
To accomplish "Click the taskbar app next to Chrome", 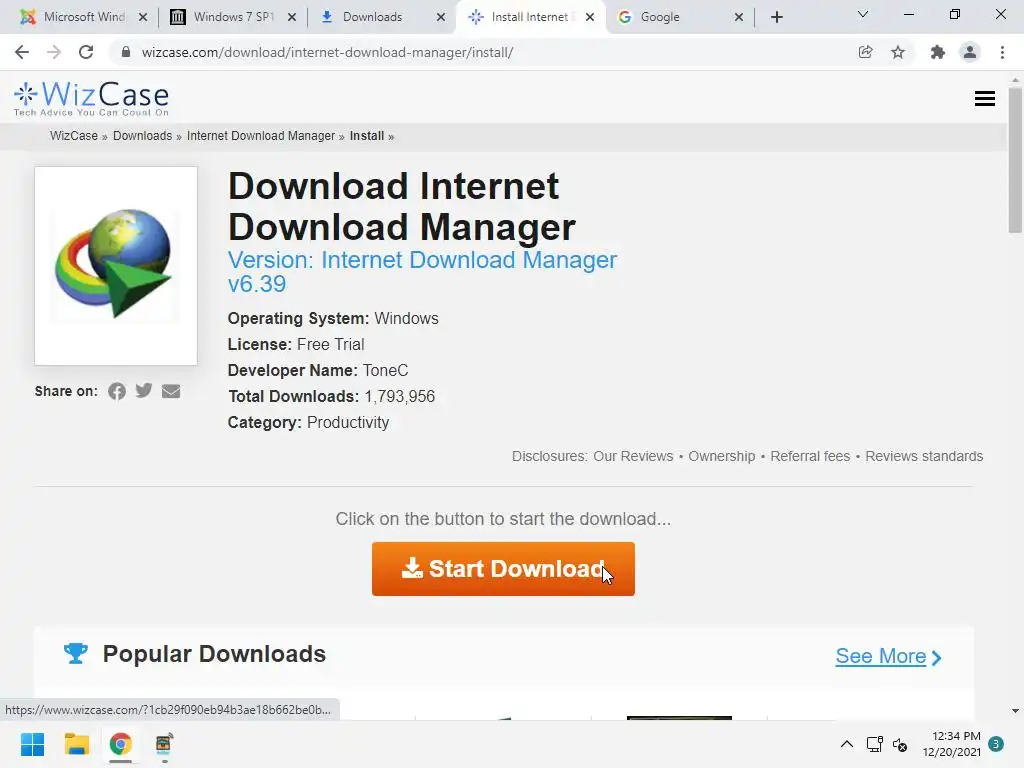I will pos(164,744).
